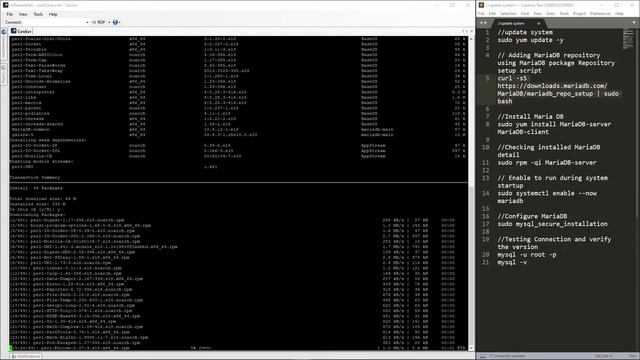Click the '//Install Maria DB' comment line
The image size is (640, 360).
coord(530,116)
